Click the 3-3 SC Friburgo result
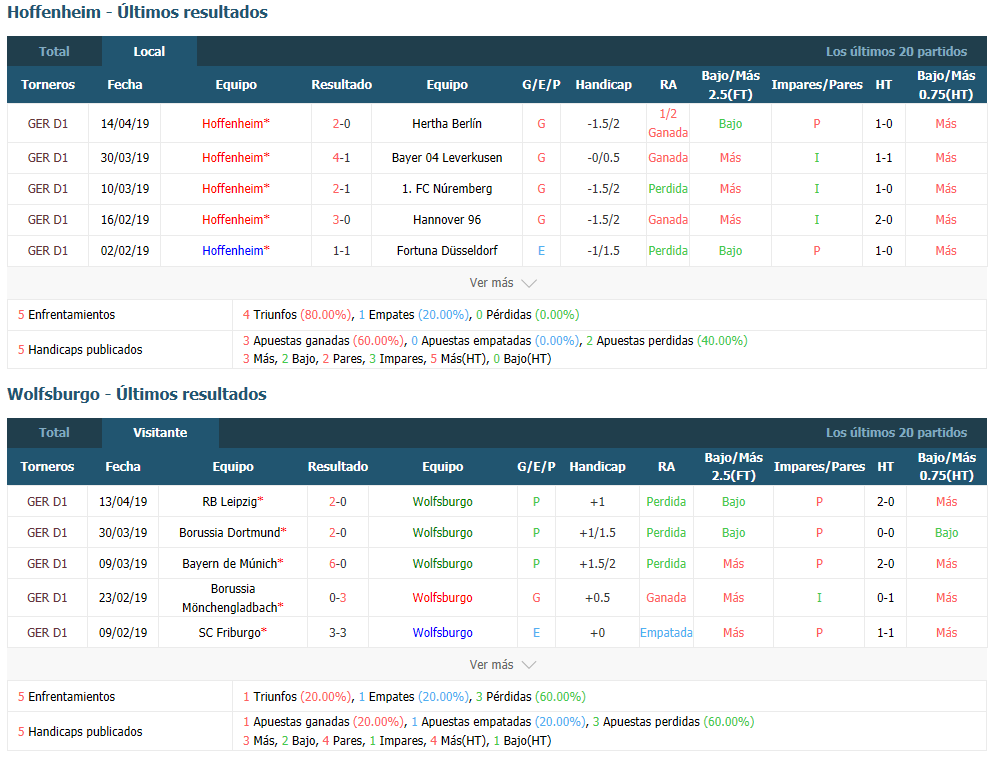 pos(337,633)
